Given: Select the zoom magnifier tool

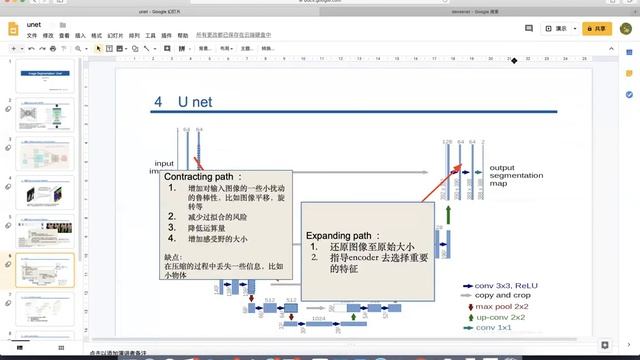Looking at the screenshot, I should point(78,49).
